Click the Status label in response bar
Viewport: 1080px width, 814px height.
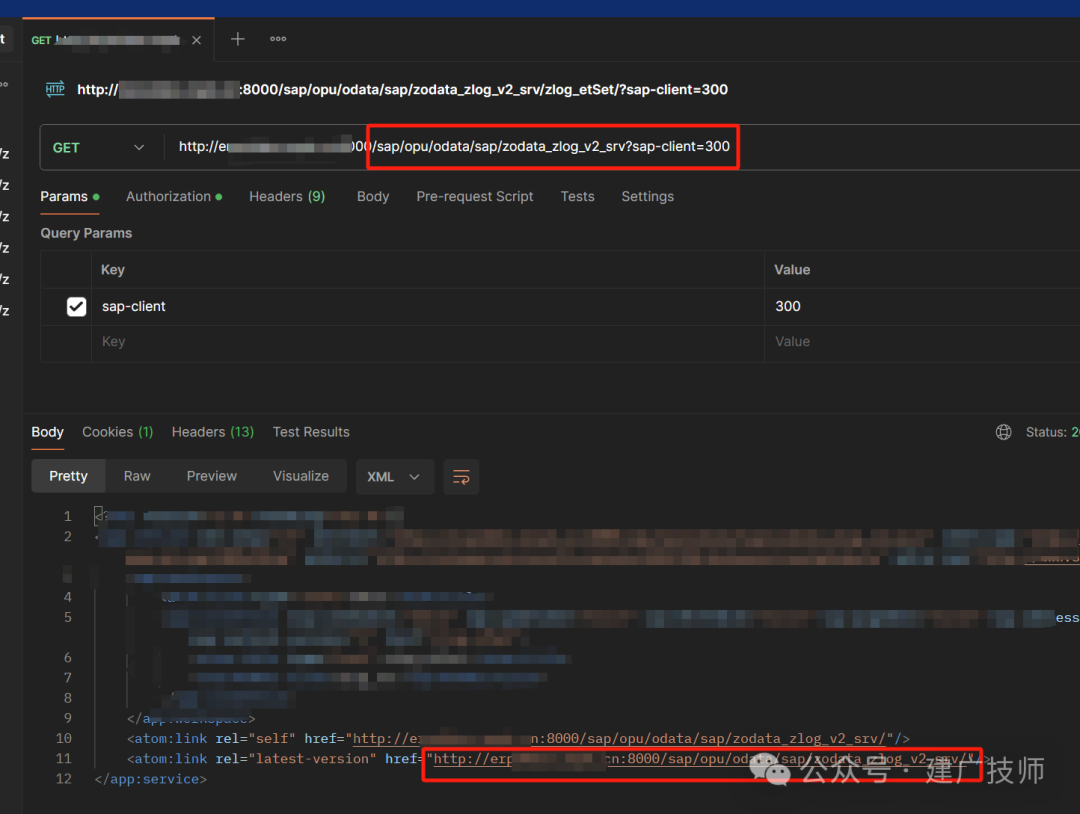point(1046,432)
